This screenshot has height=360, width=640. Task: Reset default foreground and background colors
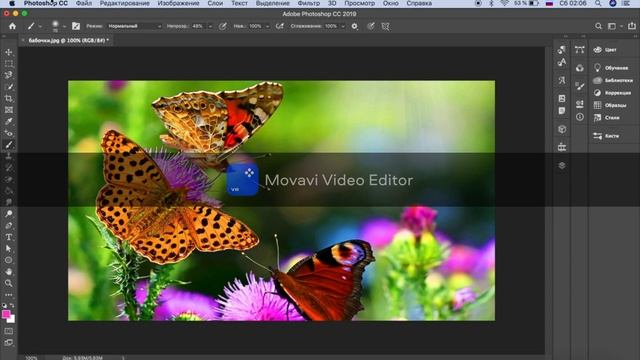click(x=4, y=305)
